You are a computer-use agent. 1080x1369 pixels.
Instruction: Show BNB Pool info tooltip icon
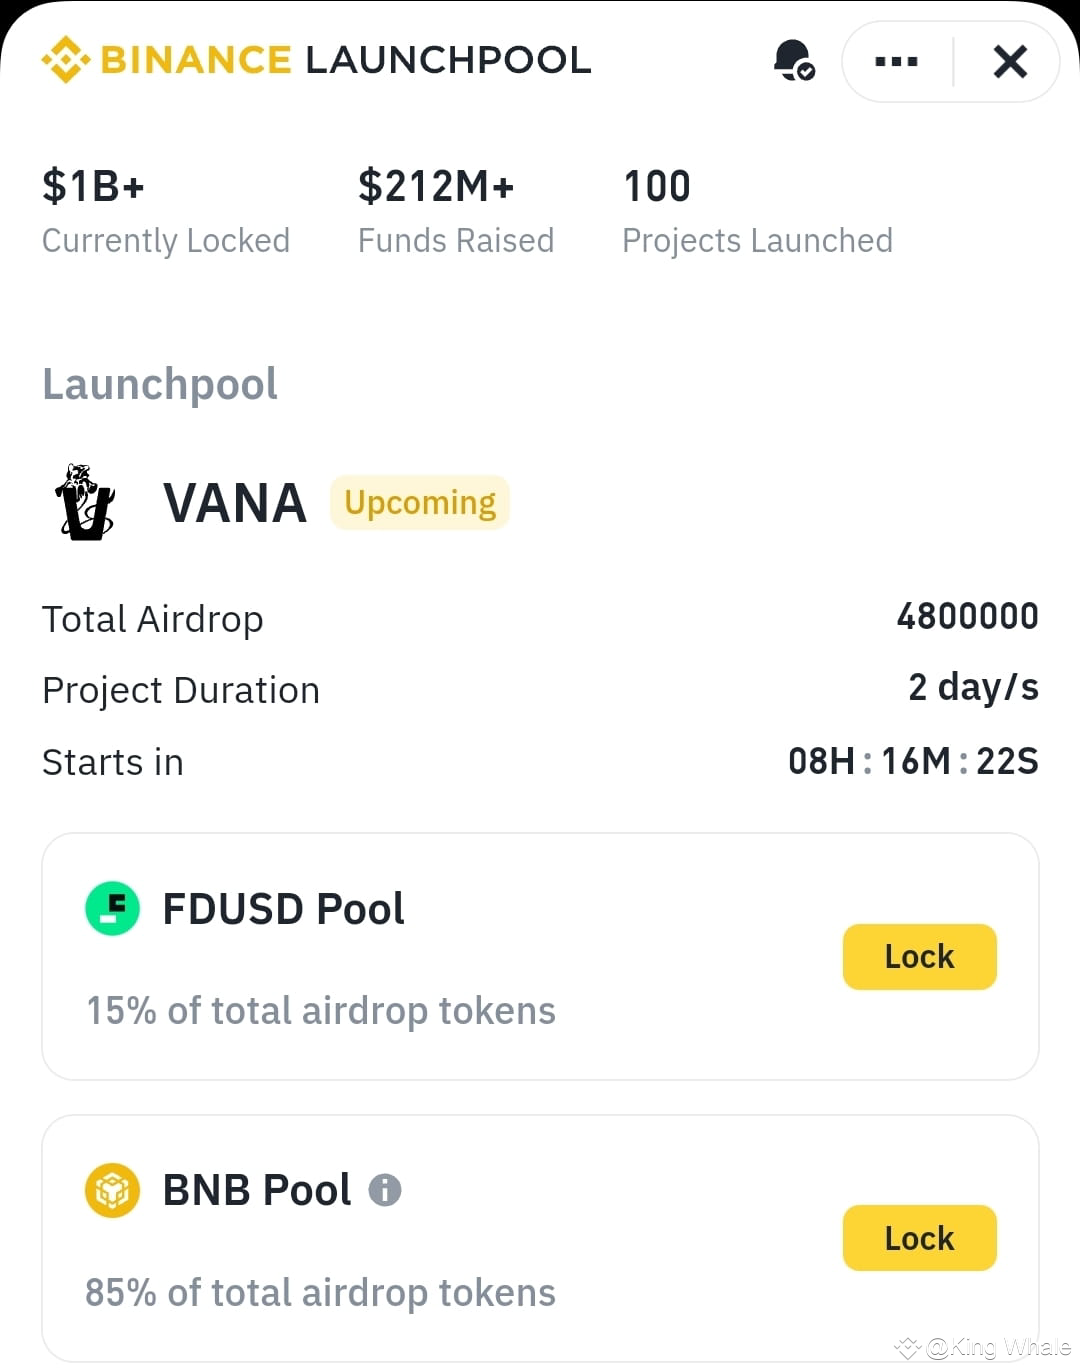click(385, 1190)
